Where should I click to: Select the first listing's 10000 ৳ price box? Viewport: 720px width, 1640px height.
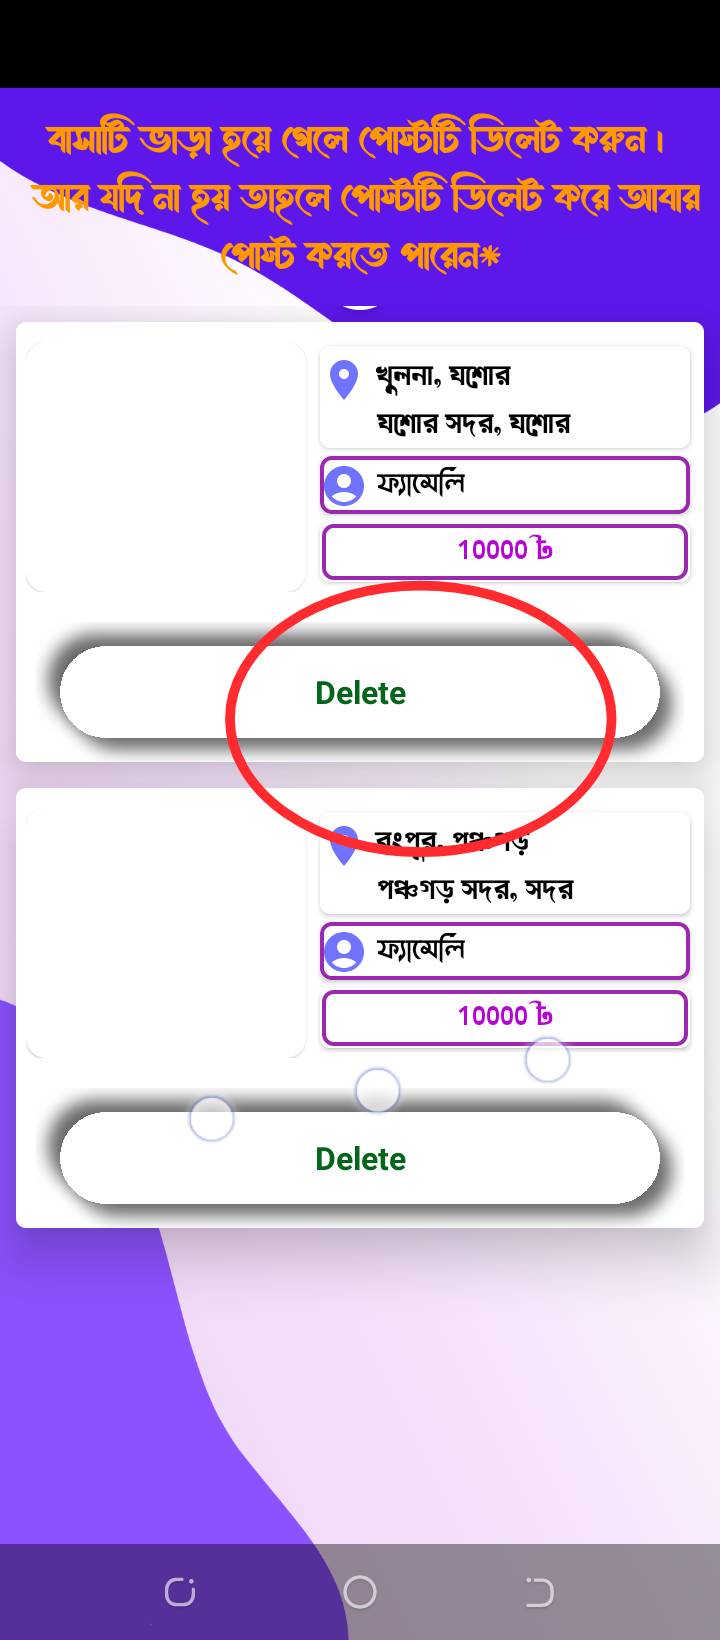tap(505, 551)
